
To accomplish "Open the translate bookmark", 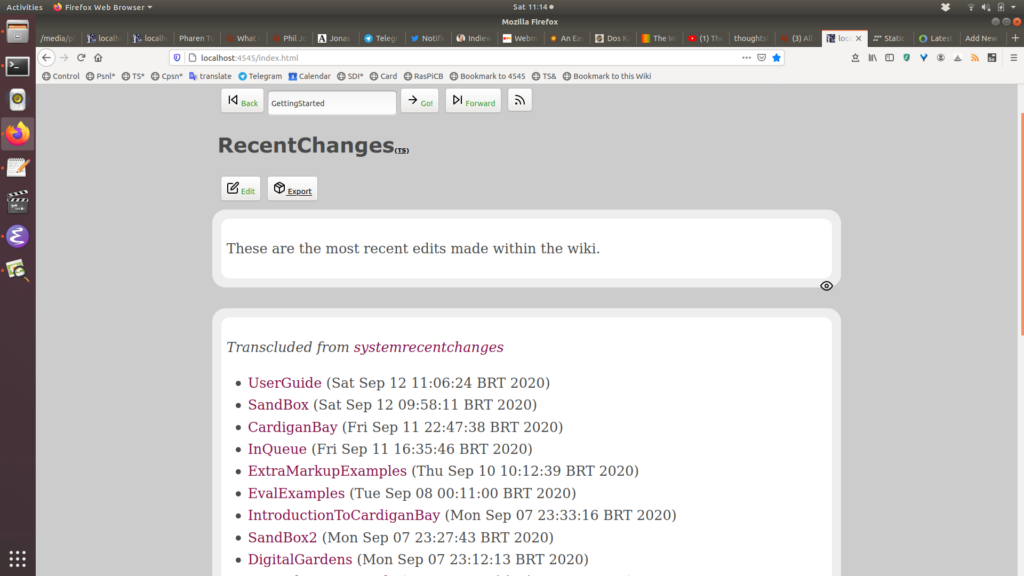I will 210,76.
